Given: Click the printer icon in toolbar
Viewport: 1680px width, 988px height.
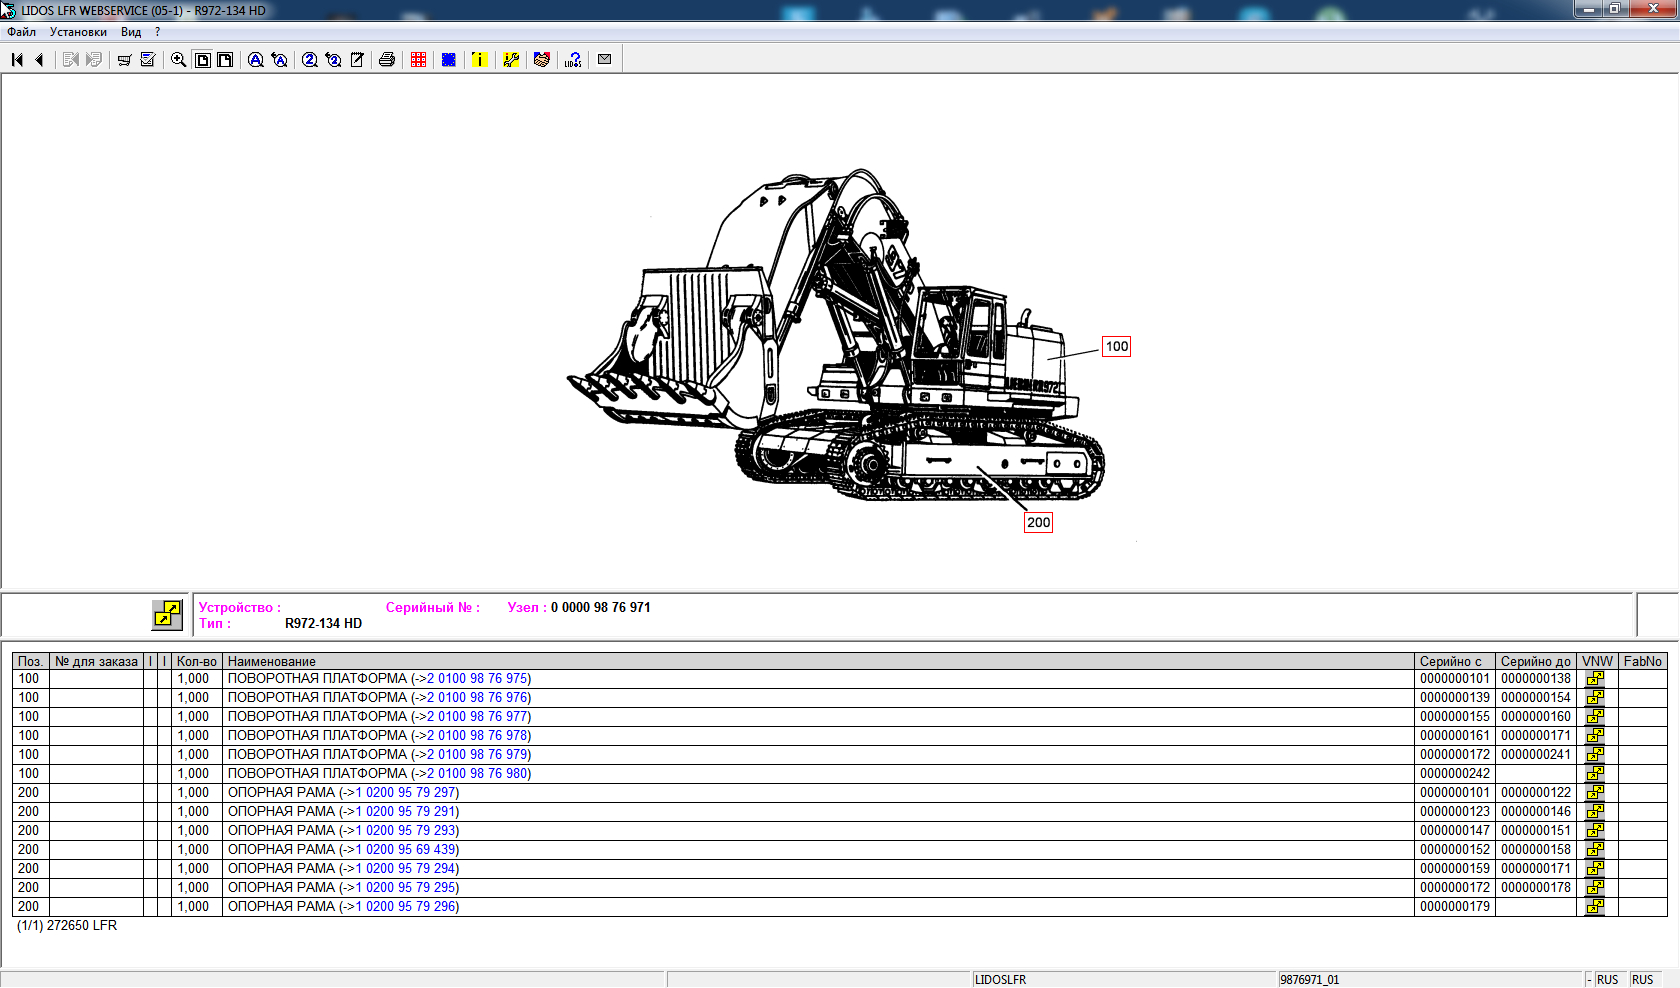Looking at the screenshot, I should click(x=387, y=60).
